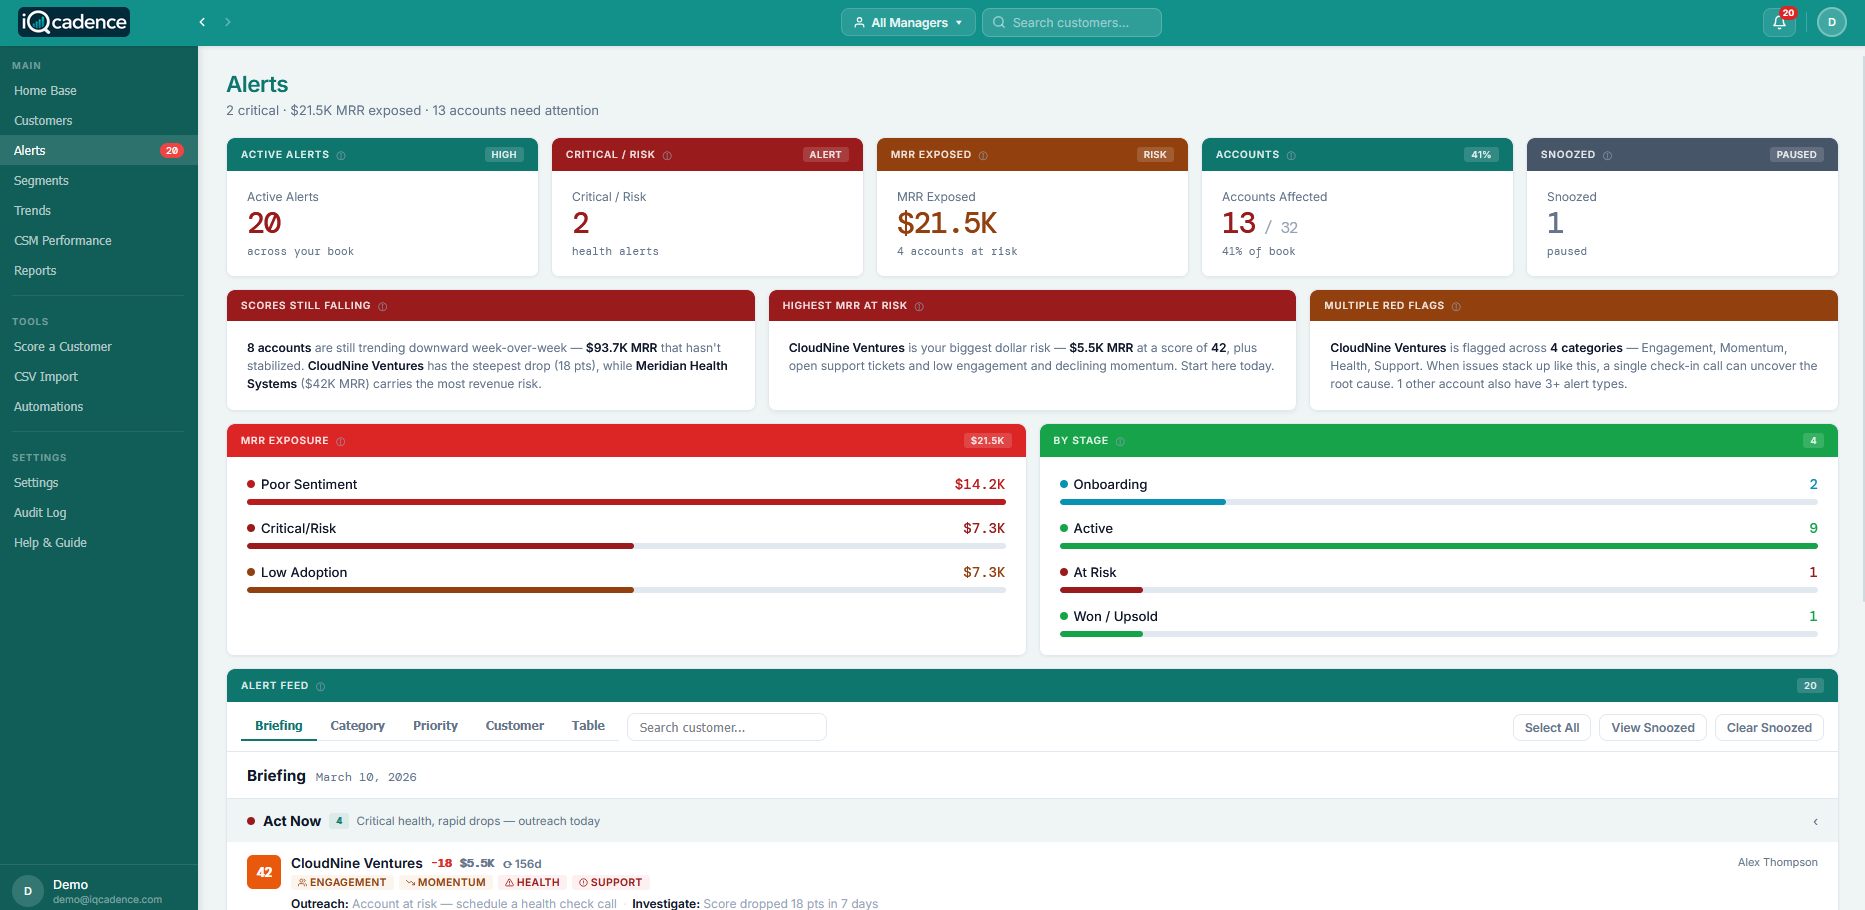This screenshot has width=1865, height=910.
Task: Open Reports from the sidebar
Action: coord(35,270)
